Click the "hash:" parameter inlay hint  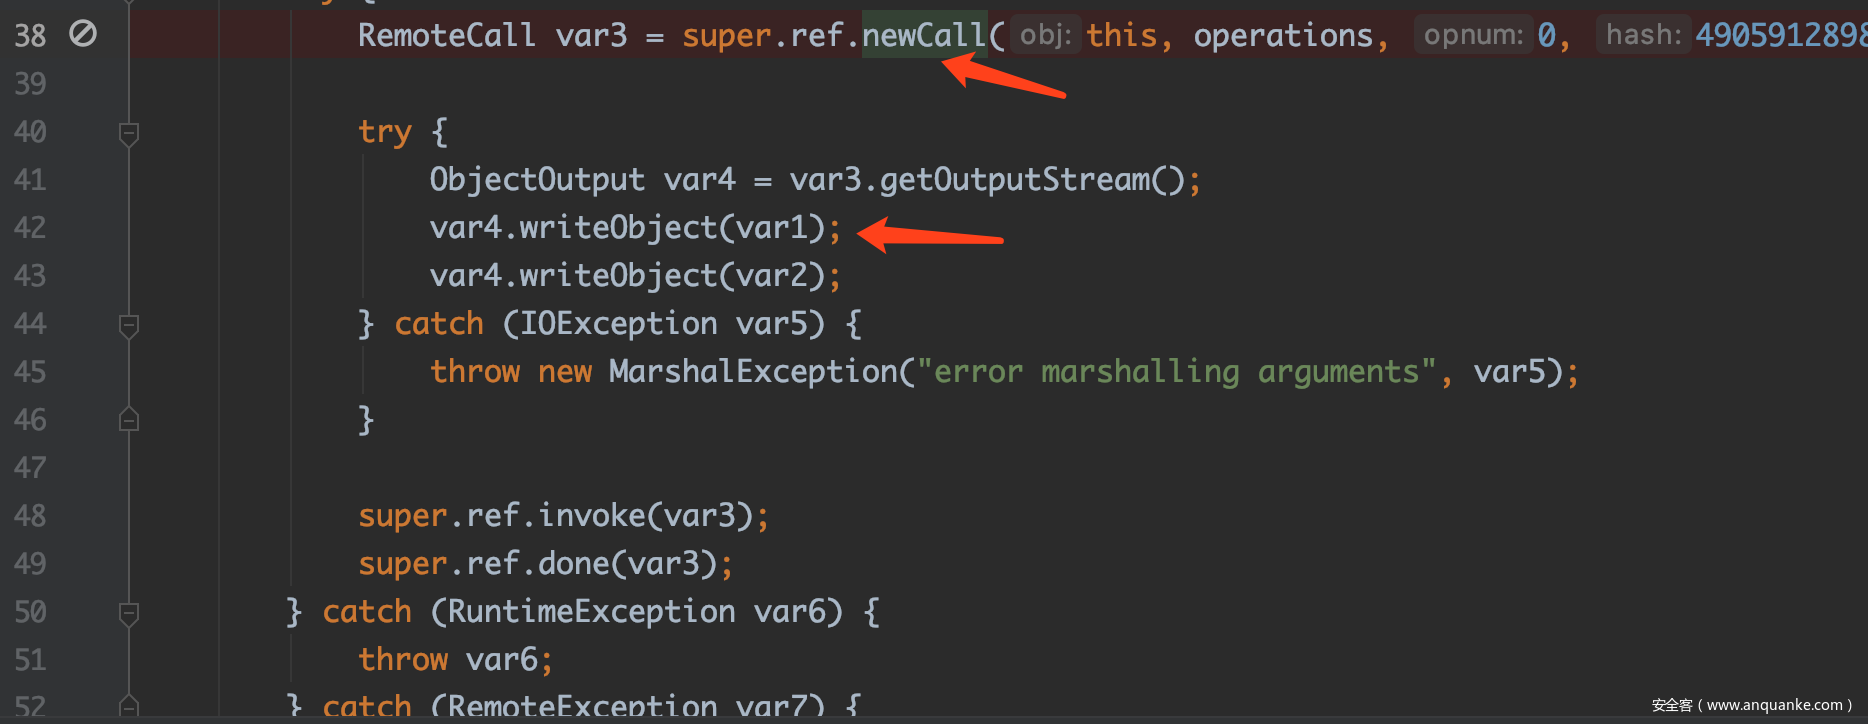[1643, 36]
